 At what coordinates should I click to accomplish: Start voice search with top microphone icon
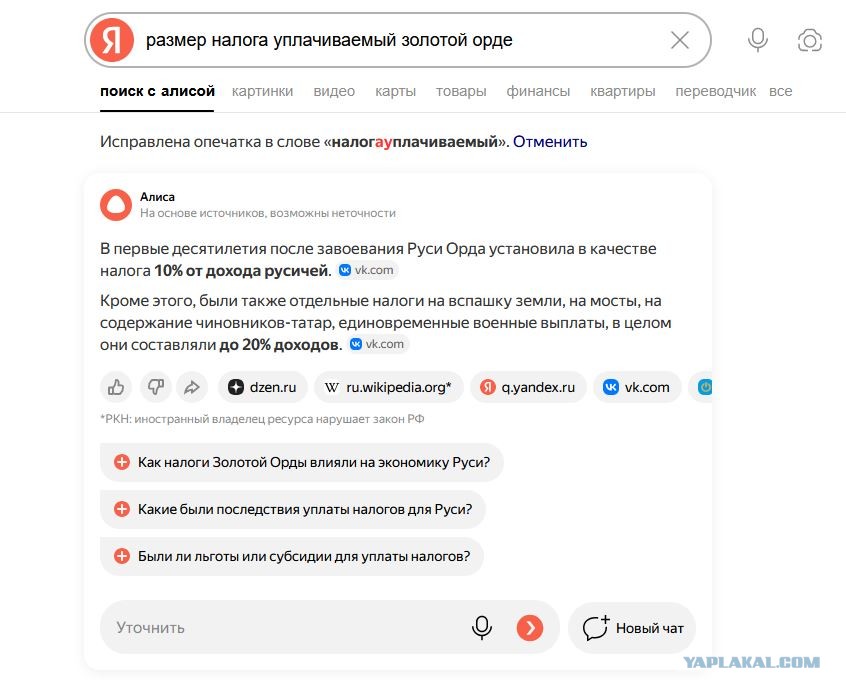[x=758, y=40]
